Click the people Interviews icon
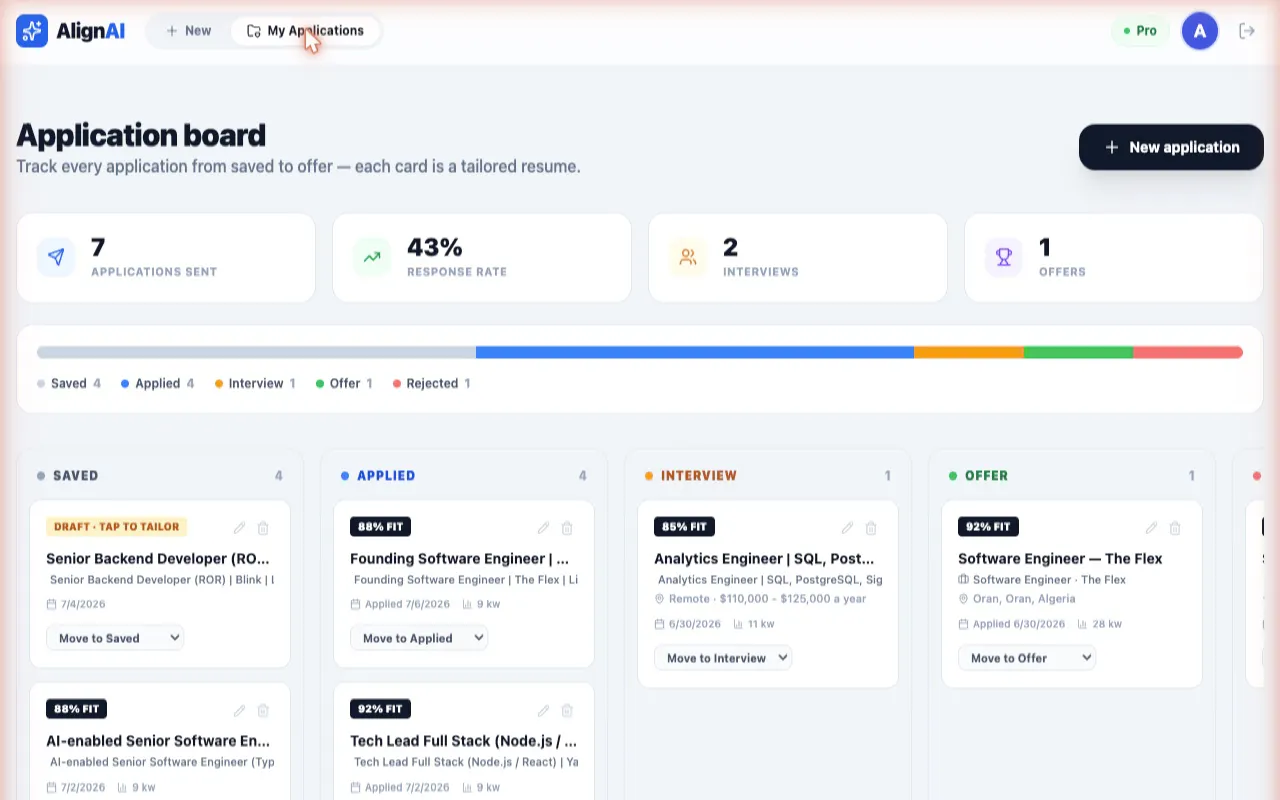The height and width of the screenshot is (800, 1280). 688,257
